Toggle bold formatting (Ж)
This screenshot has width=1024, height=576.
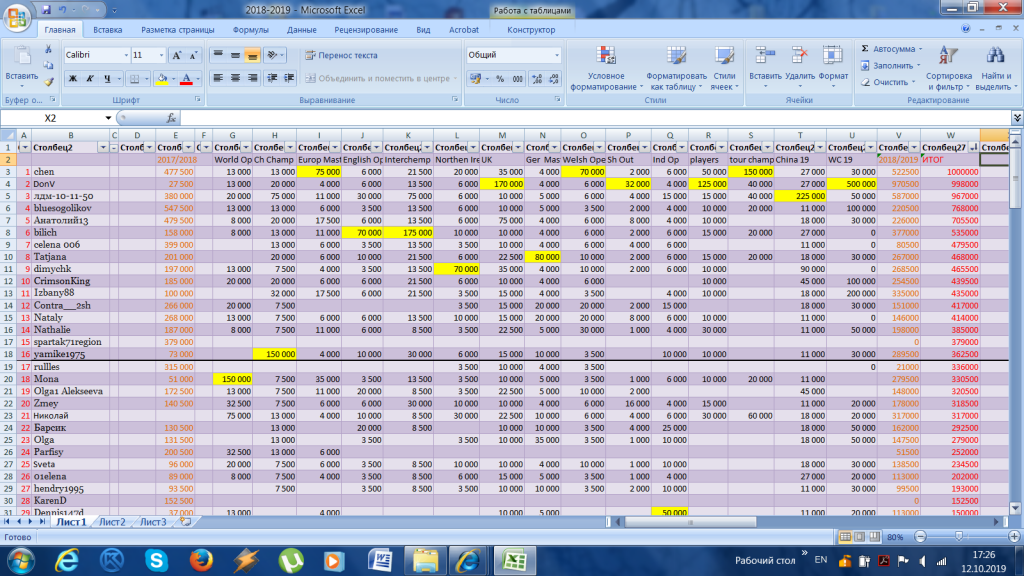[73, 78]
